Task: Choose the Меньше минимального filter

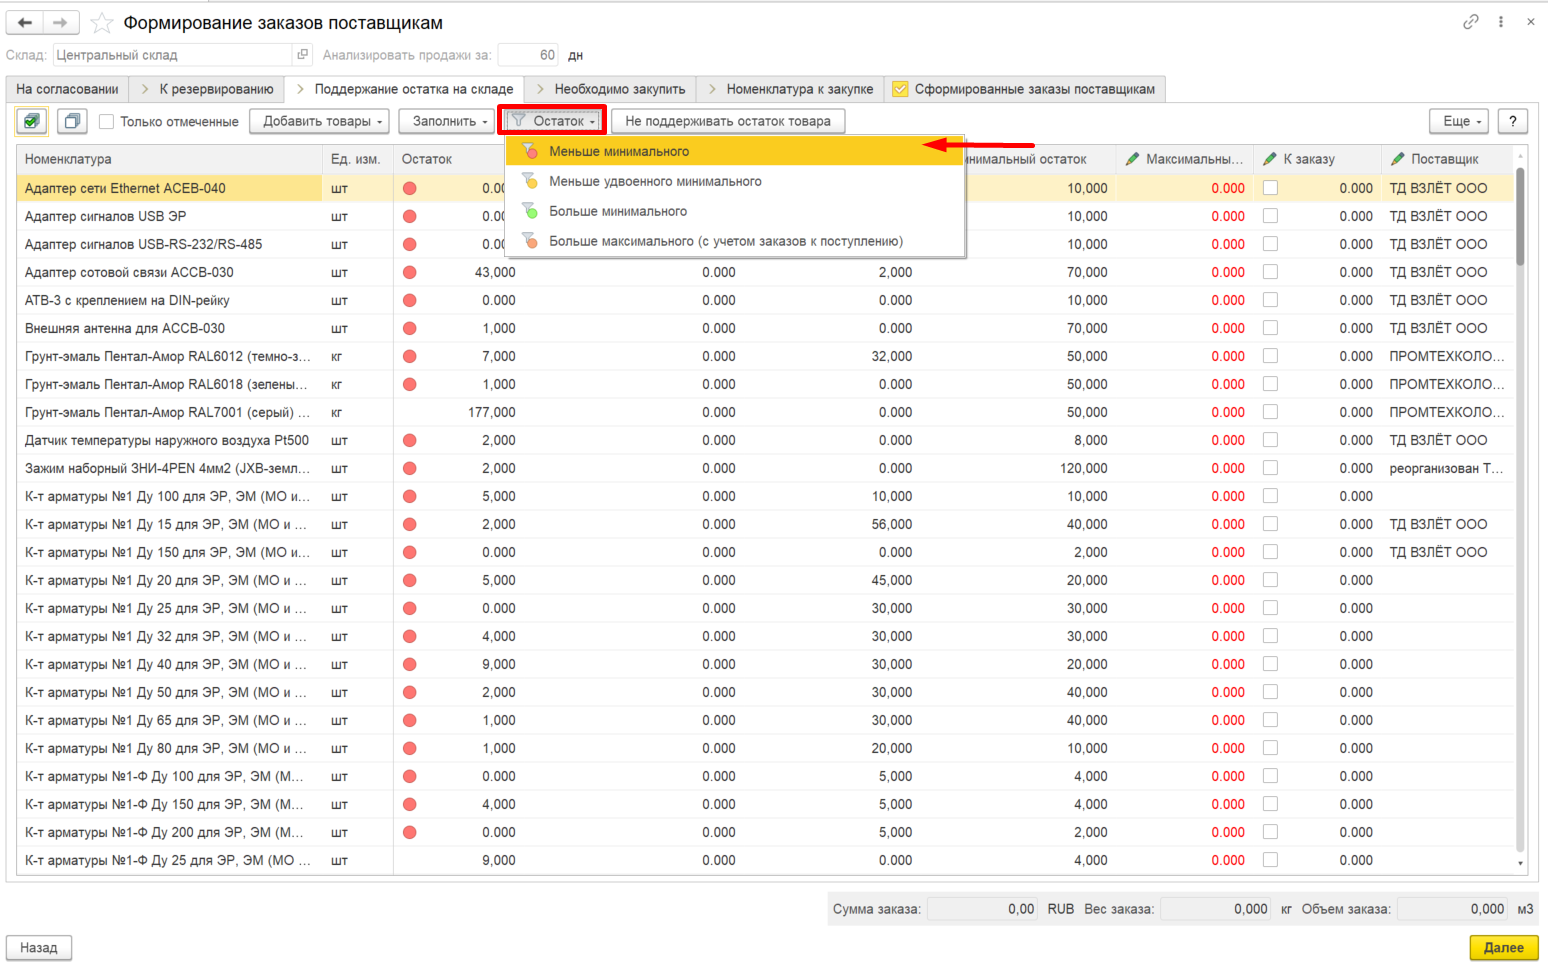Action: (x=735, y=151)
